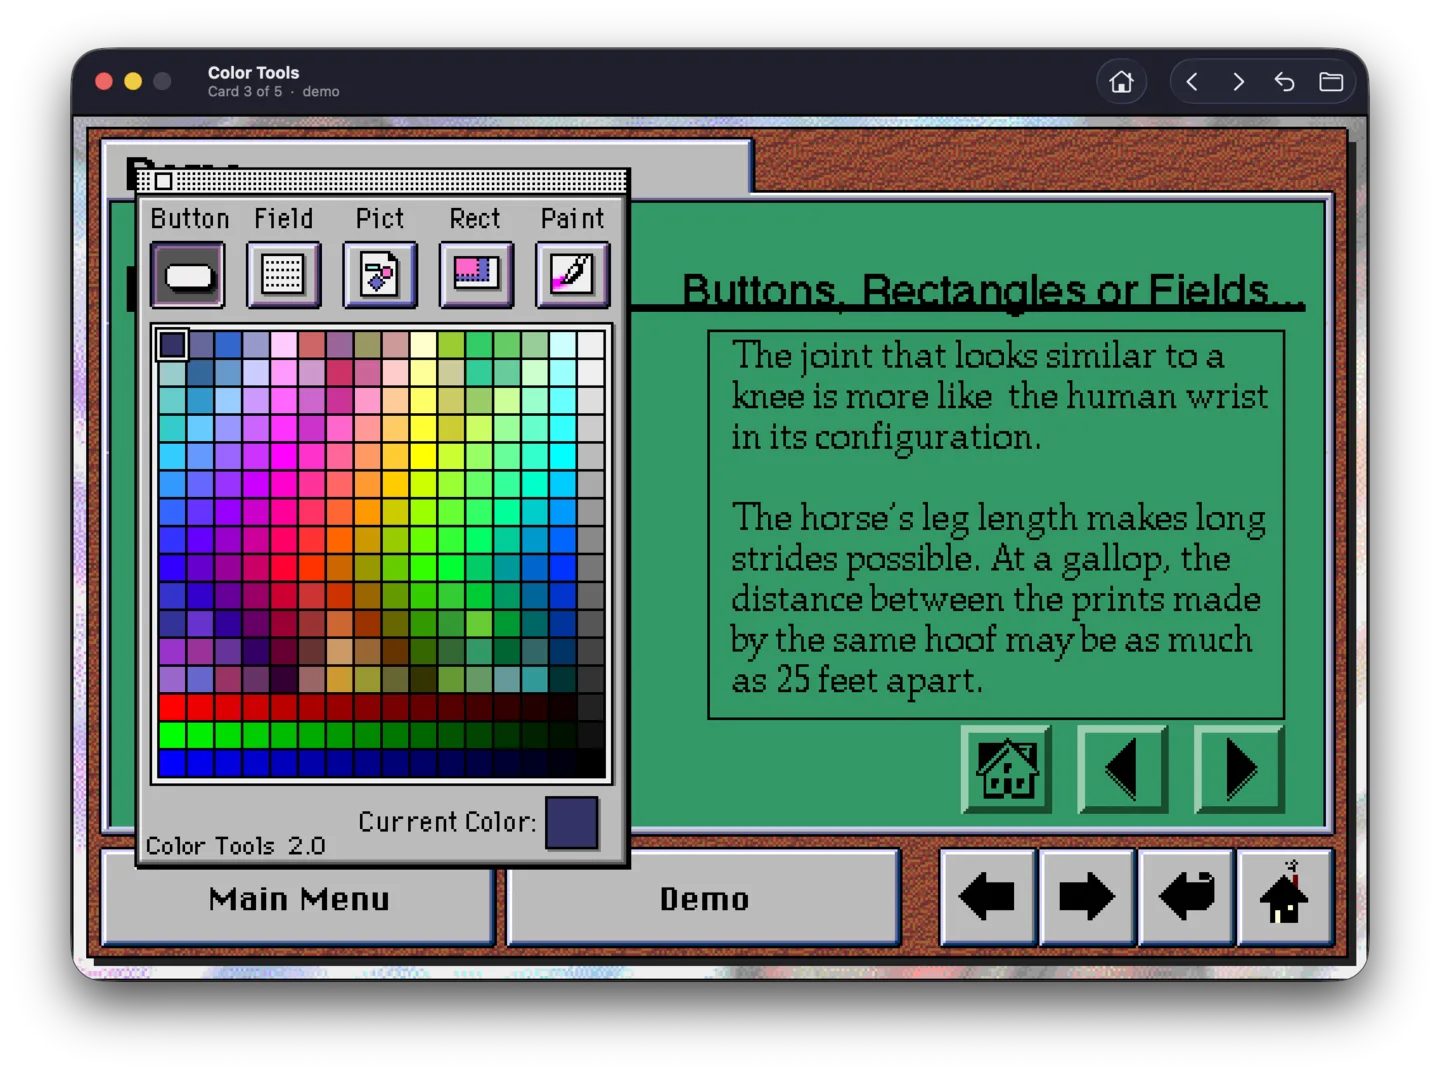Click the Current Color preview swatch
This screenshot has width=1440, height=1075.
[572, 823]
